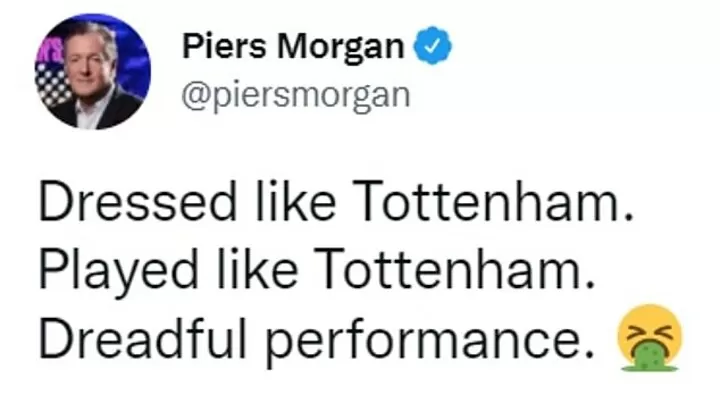Click "like" right after "Played"
This screenshot has width=720, height=395.
click(x=257, y=270)
